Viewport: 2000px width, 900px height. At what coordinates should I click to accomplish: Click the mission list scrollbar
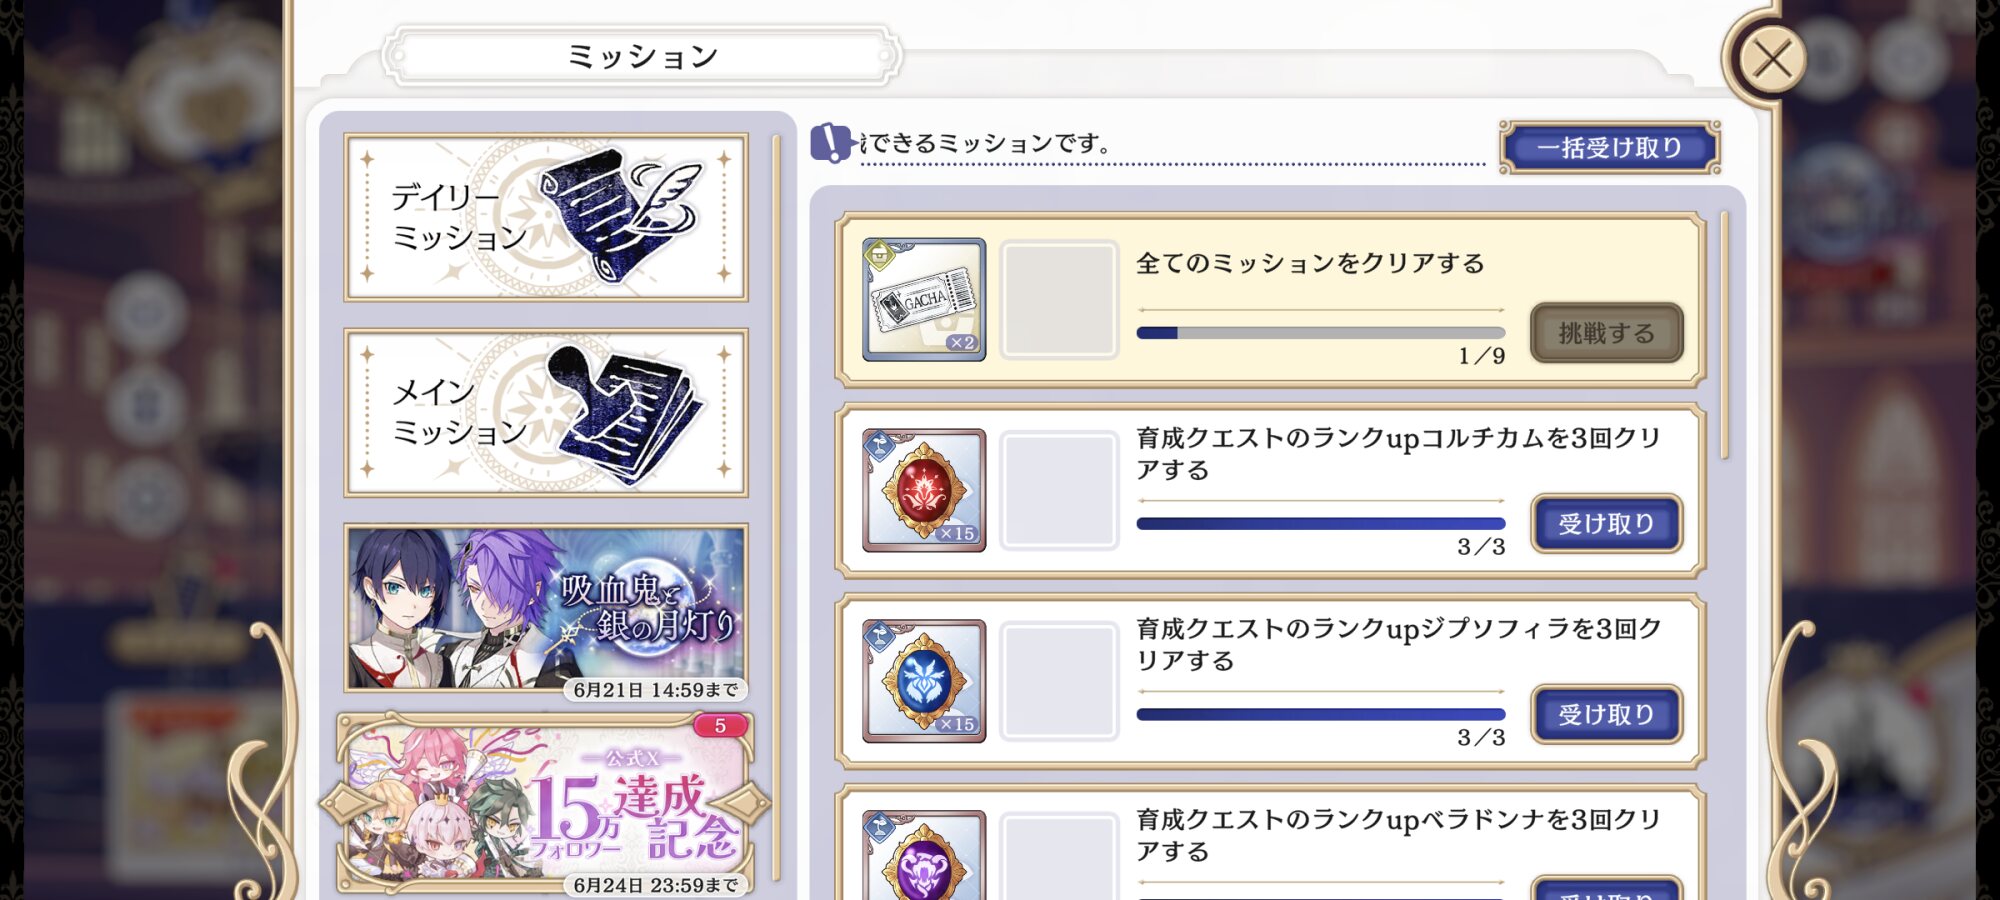(1724, 335)
